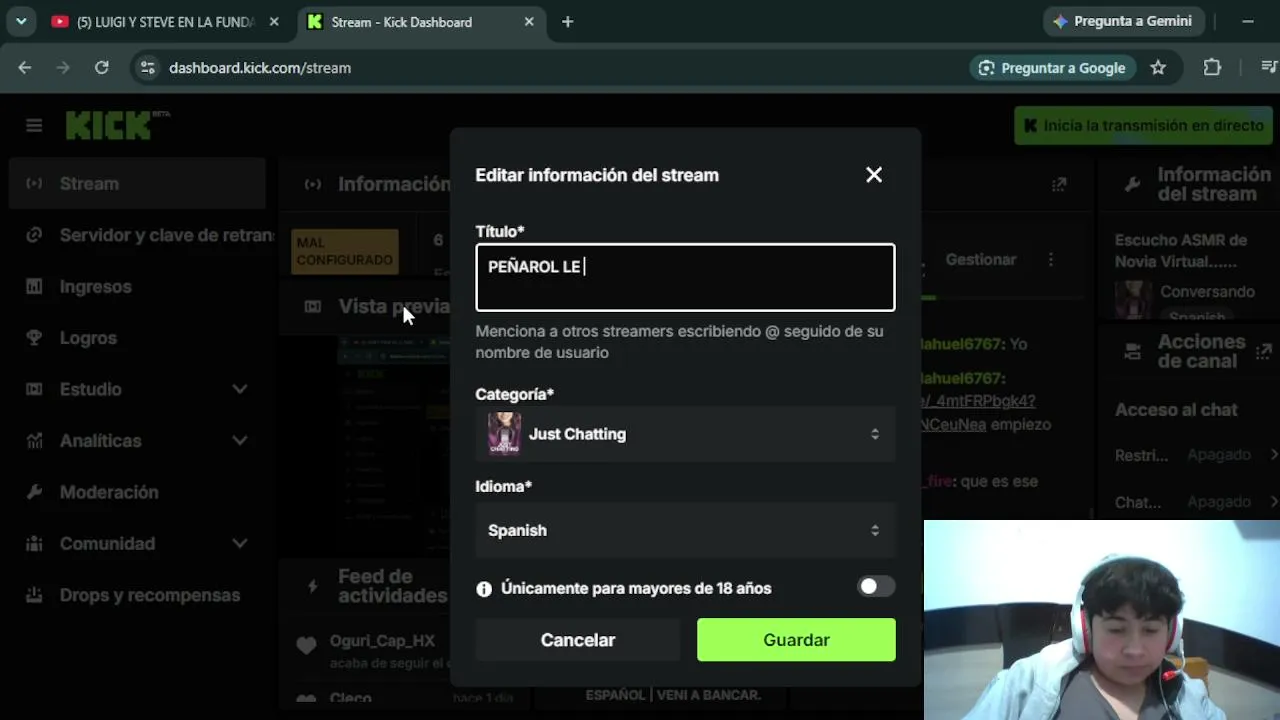The width and height of the screenshot is (1280, 720).
Task: Click the webcam overlay thumbnail
Action: click(x=1102, y=620)
